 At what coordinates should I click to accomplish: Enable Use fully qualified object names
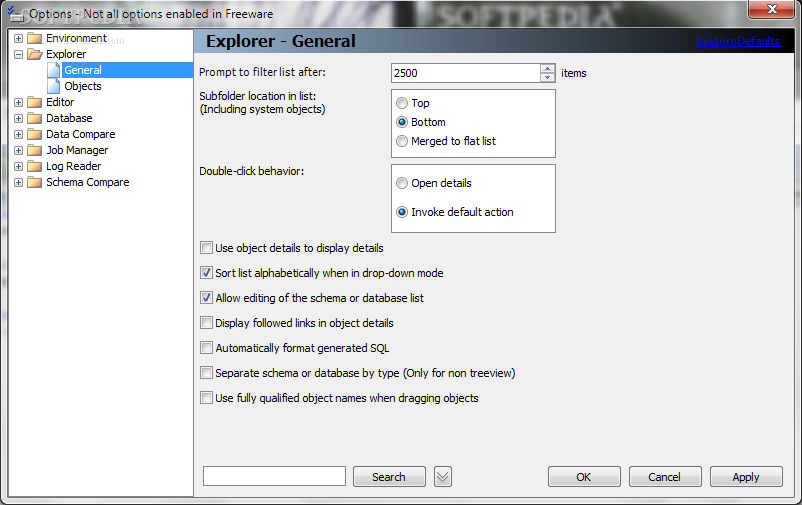(x=206, y=398)
